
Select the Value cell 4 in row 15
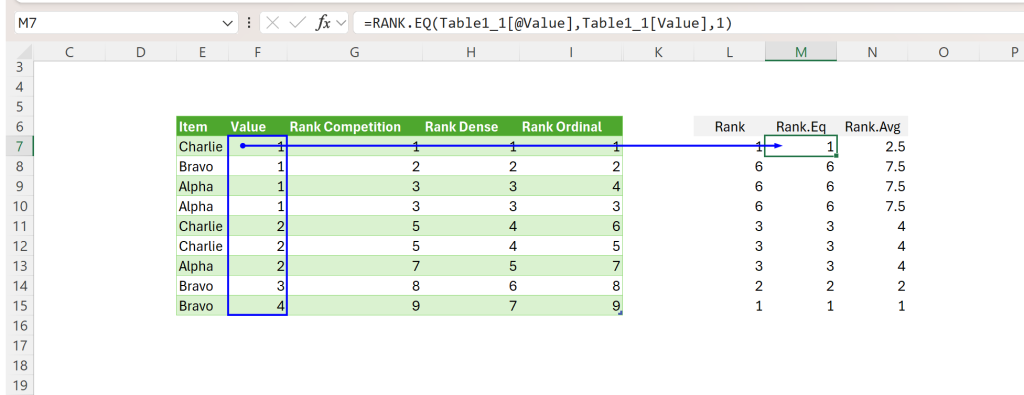257,306
